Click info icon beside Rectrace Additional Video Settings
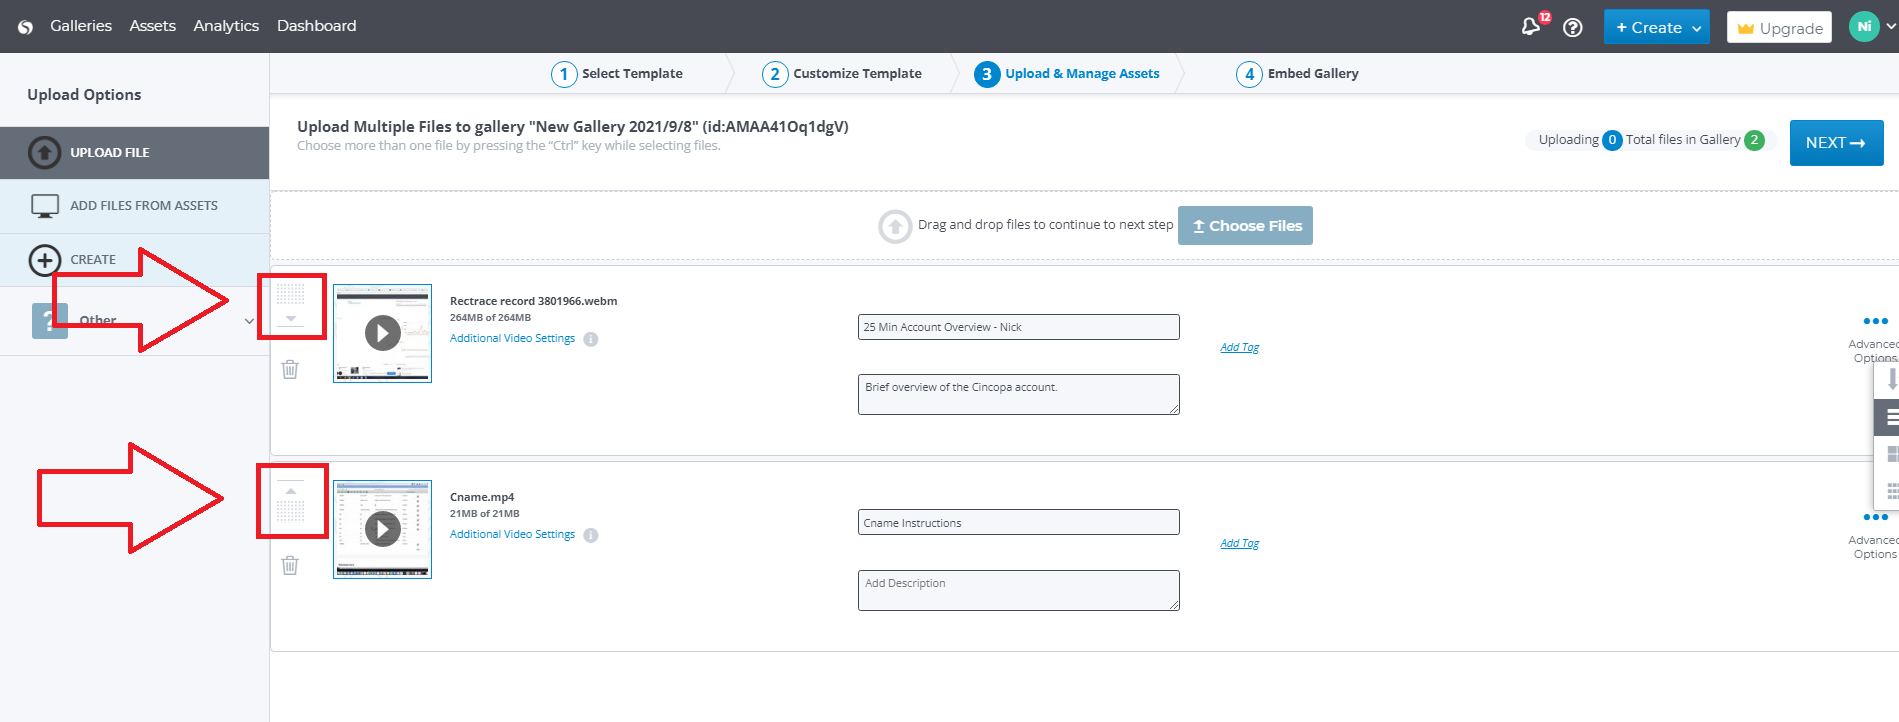Image resolution: width=1899 pixels, height=722 pixels. [x=591, y=339]
